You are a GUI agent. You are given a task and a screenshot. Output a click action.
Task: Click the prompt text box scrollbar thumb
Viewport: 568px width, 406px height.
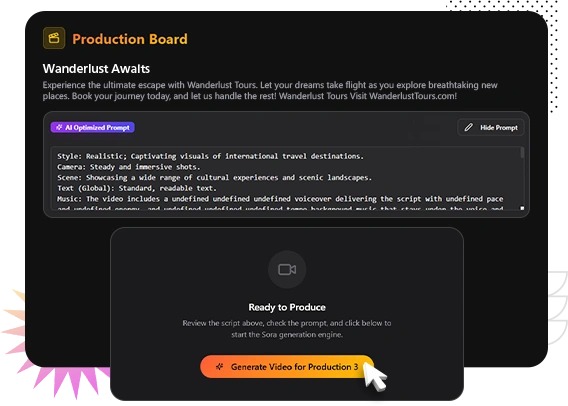point(522,152)
